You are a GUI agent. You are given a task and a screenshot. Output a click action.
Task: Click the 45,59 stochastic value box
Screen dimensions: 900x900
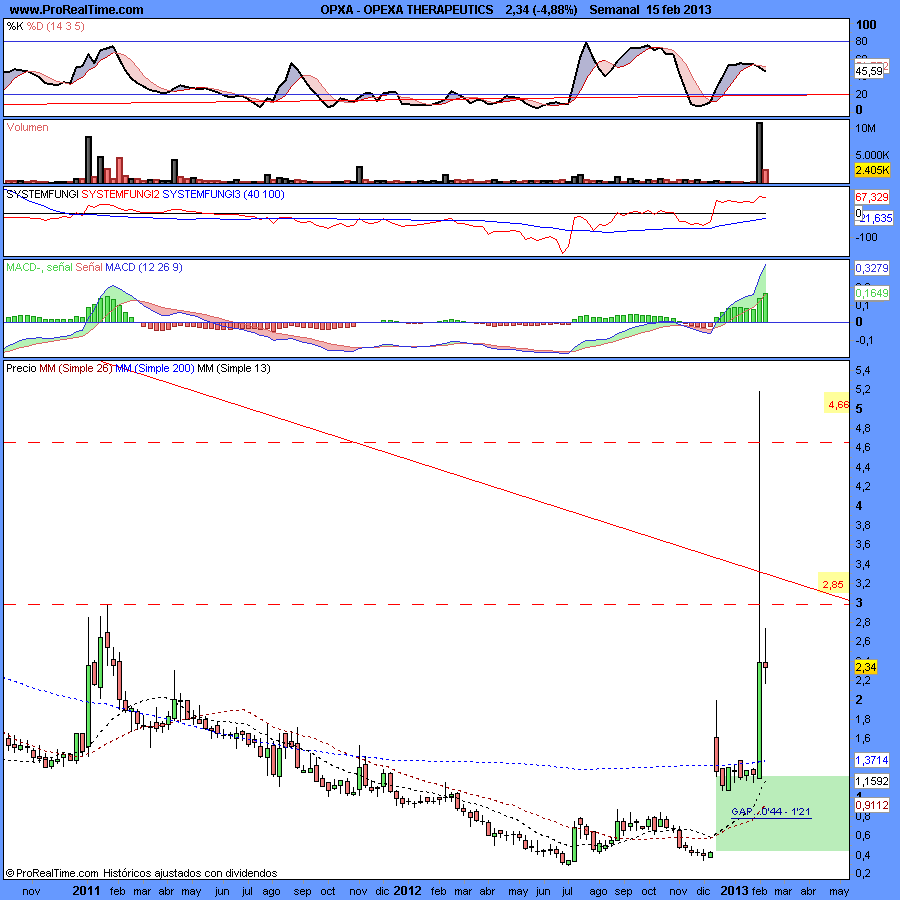[869, 71]
